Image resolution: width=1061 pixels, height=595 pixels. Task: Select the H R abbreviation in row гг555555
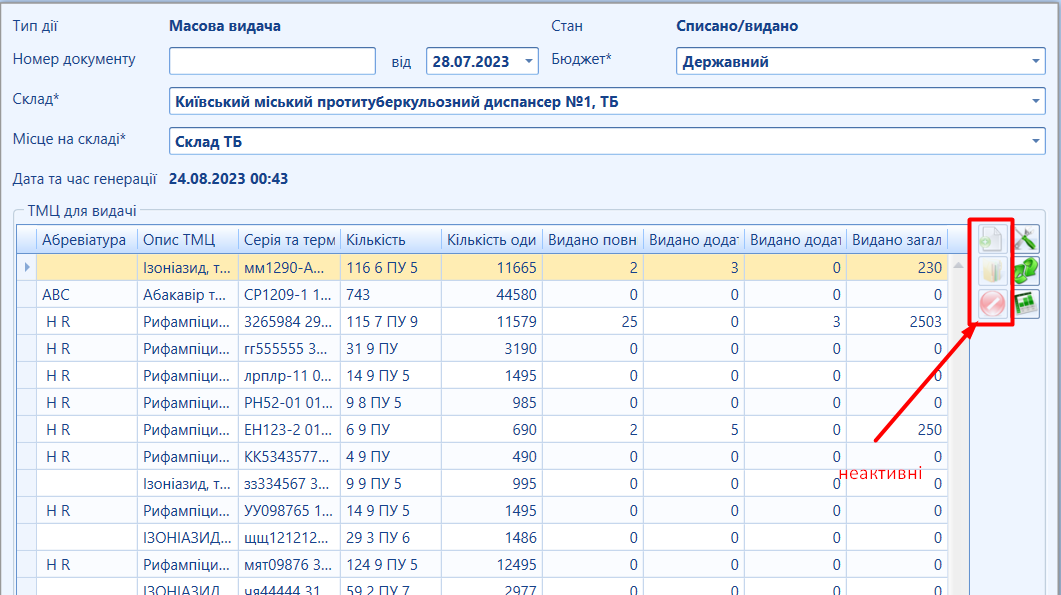87,349
